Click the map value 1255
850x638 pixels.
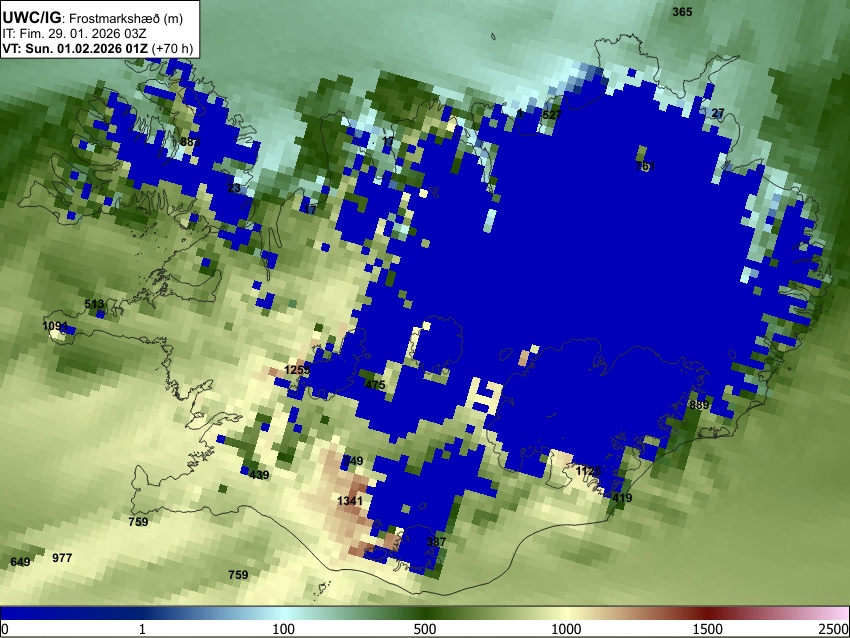[x=297, y=370]
